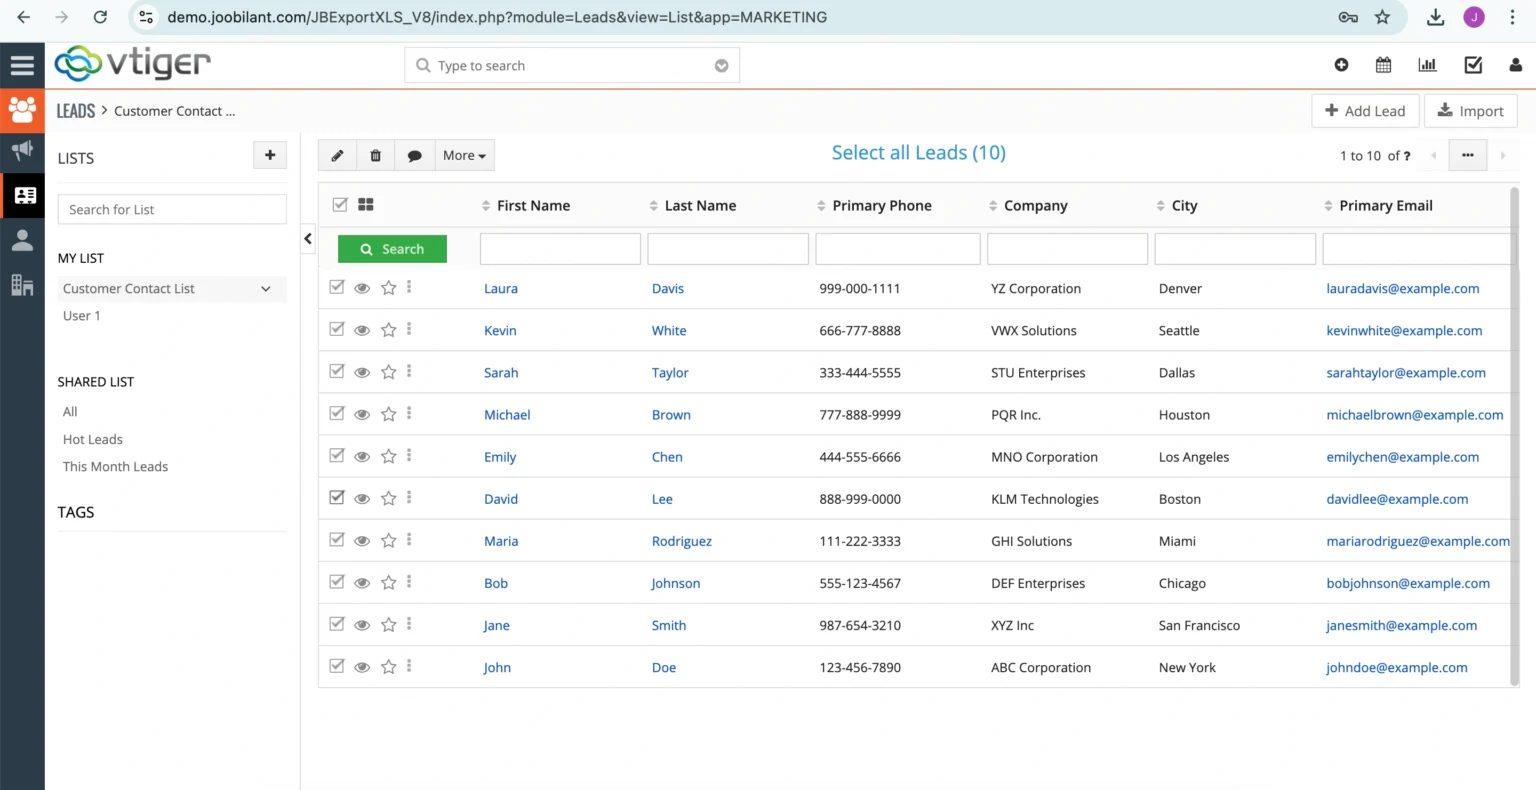Viewport: 1536px width, 790px height.
Task: Select the megaphone Campaigns icon in sidebar
Action: coord(22,151)
